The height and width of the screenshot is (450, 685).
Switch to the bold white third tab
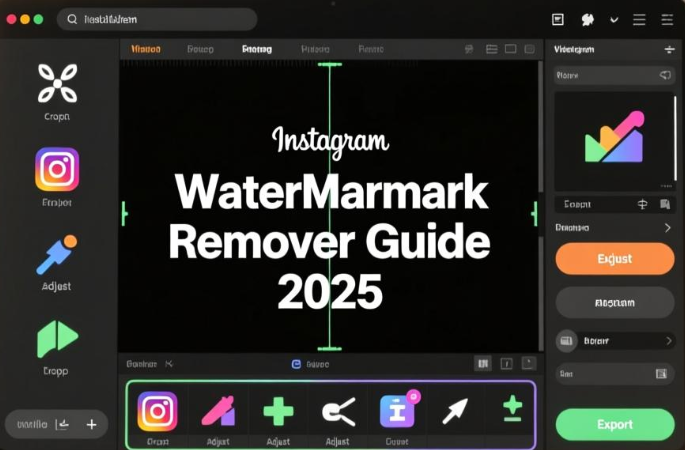tap(257, 49)
